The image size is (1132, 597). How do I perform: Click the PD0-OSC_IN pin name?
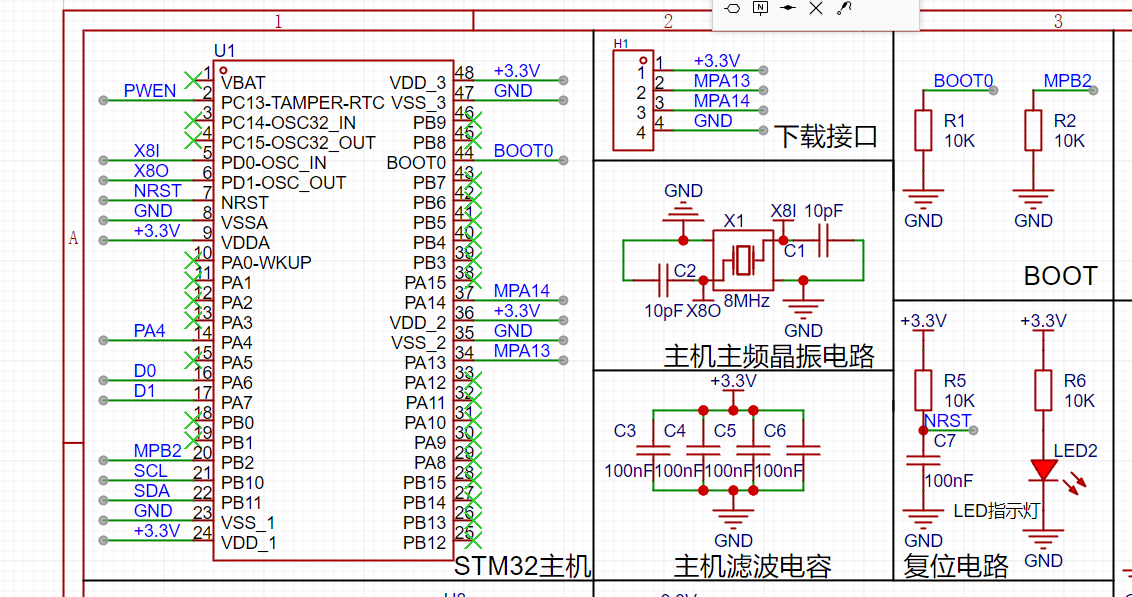[274, 162]
